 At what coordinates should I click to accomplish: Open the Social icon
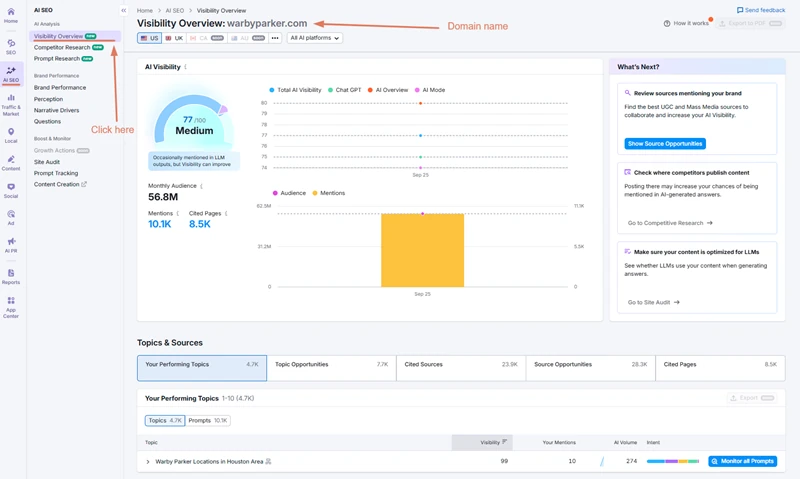[x=11, y=187]
